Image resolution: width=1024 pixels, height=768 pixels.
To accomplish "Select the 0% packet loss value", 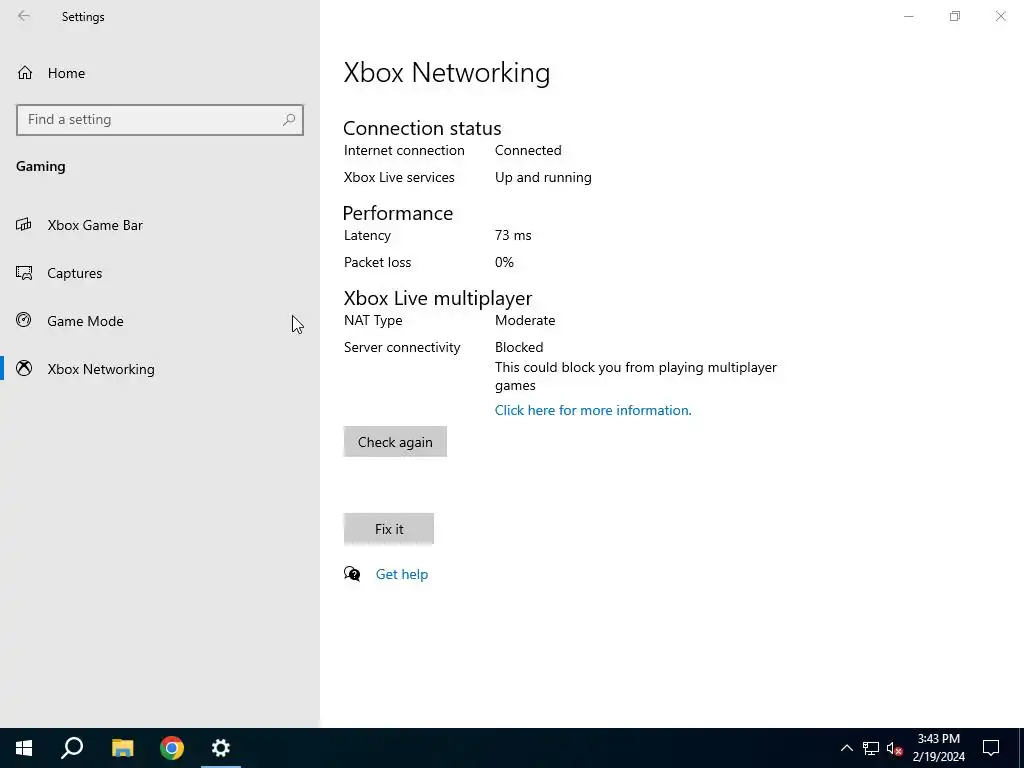I will (x=504, y=263).
